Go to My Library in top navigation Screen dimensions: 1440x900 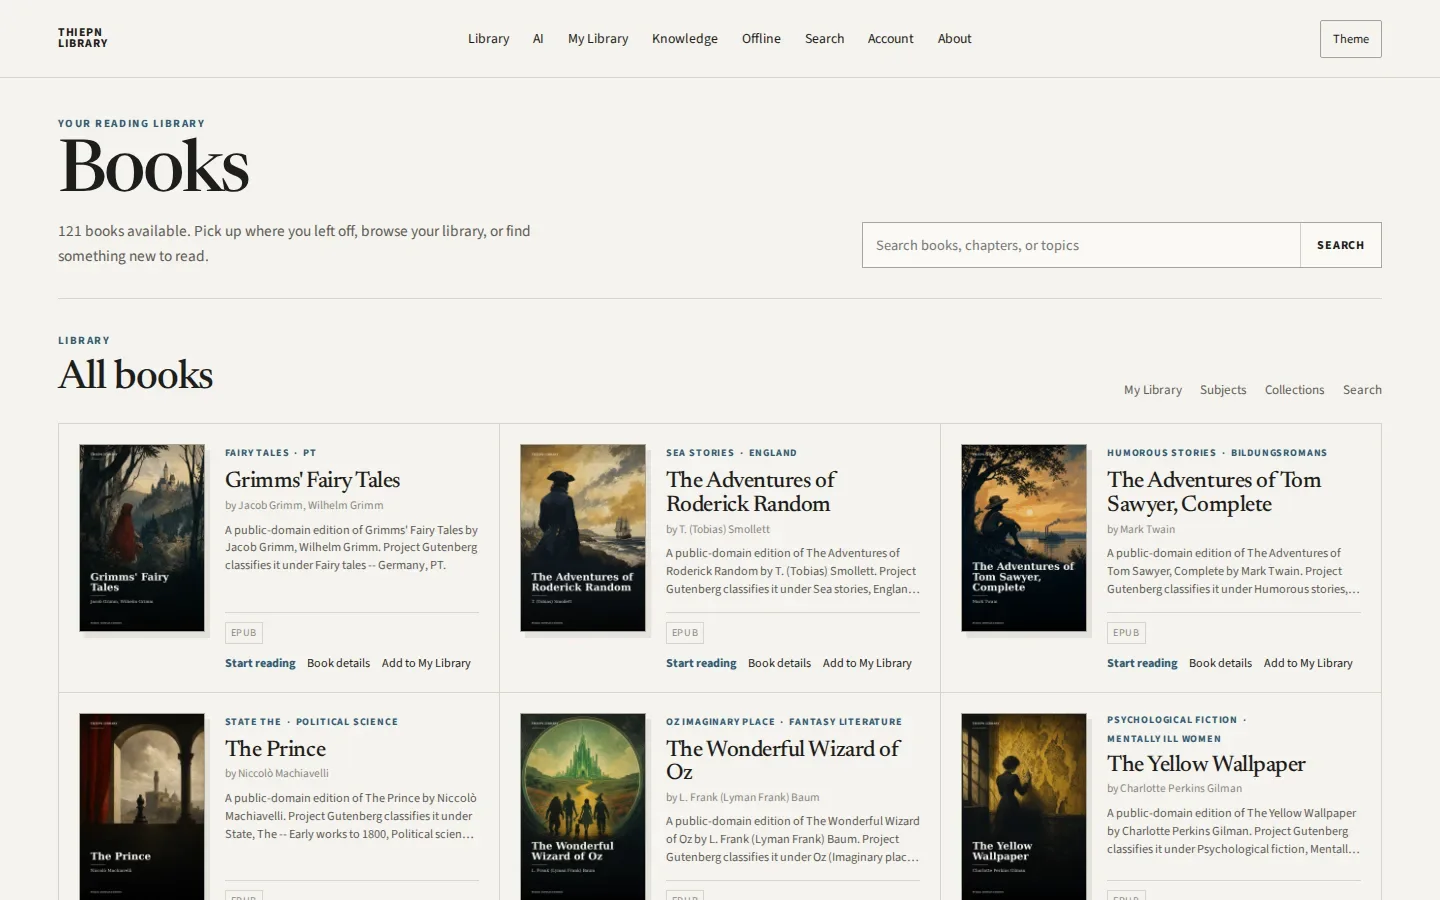point(598,39)
